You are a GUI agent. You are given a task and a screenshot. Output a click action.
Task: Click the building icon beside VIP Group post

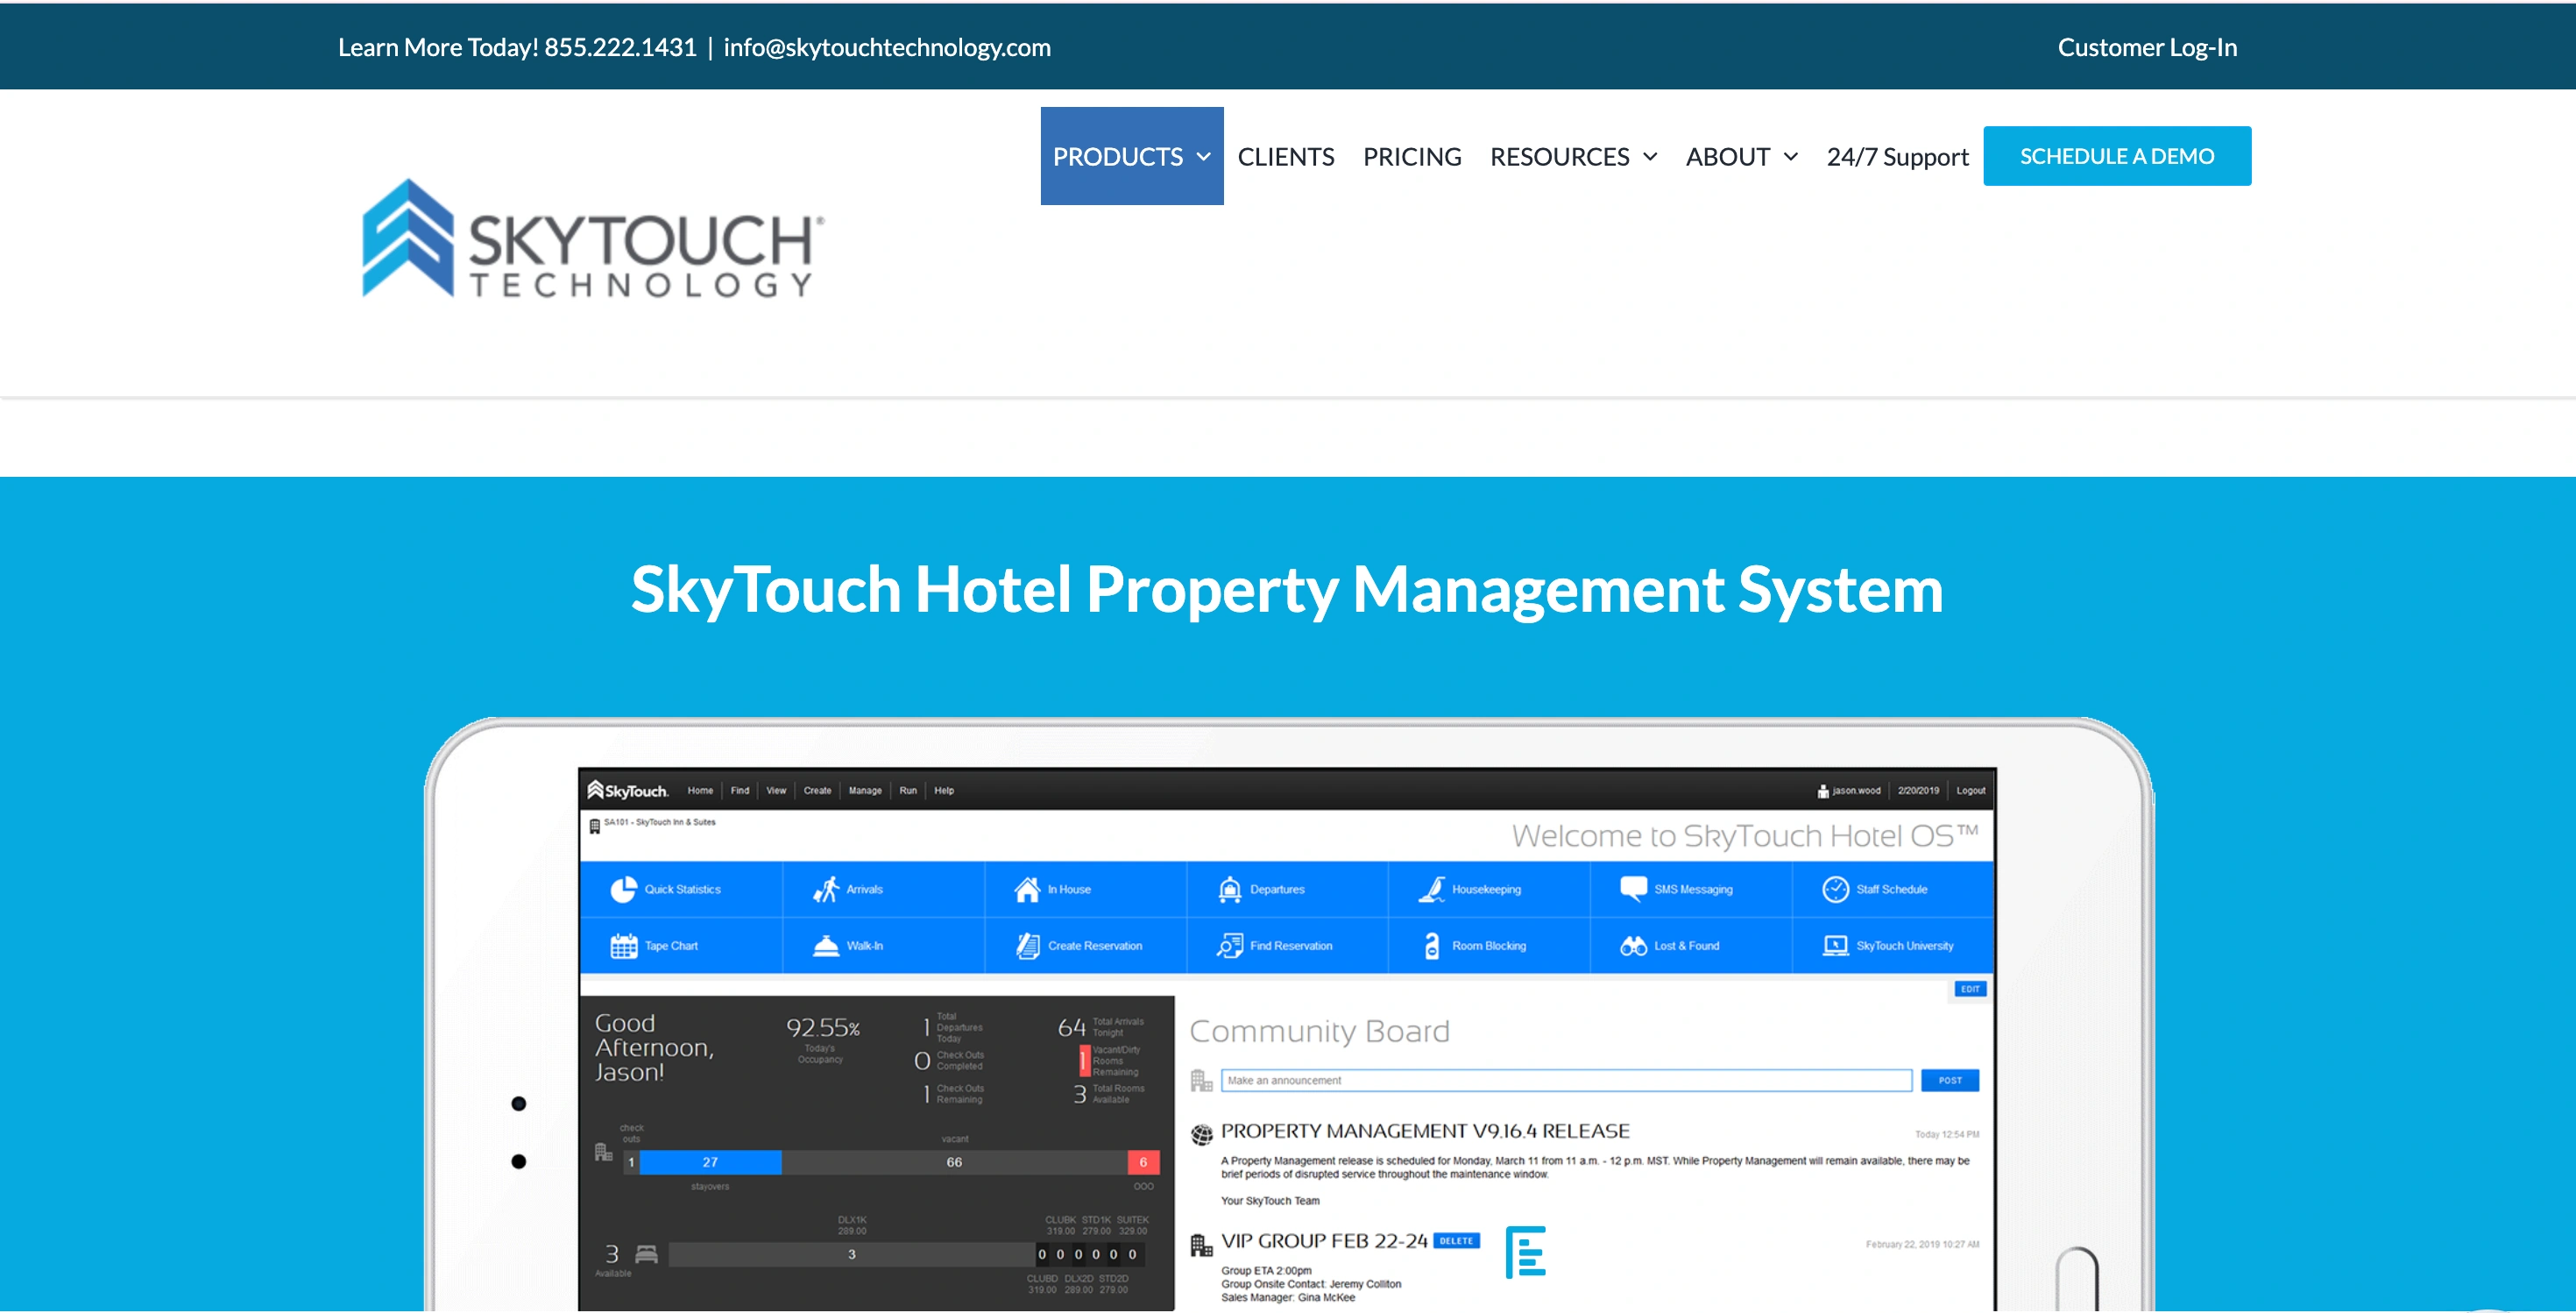click(1201, 1245)
